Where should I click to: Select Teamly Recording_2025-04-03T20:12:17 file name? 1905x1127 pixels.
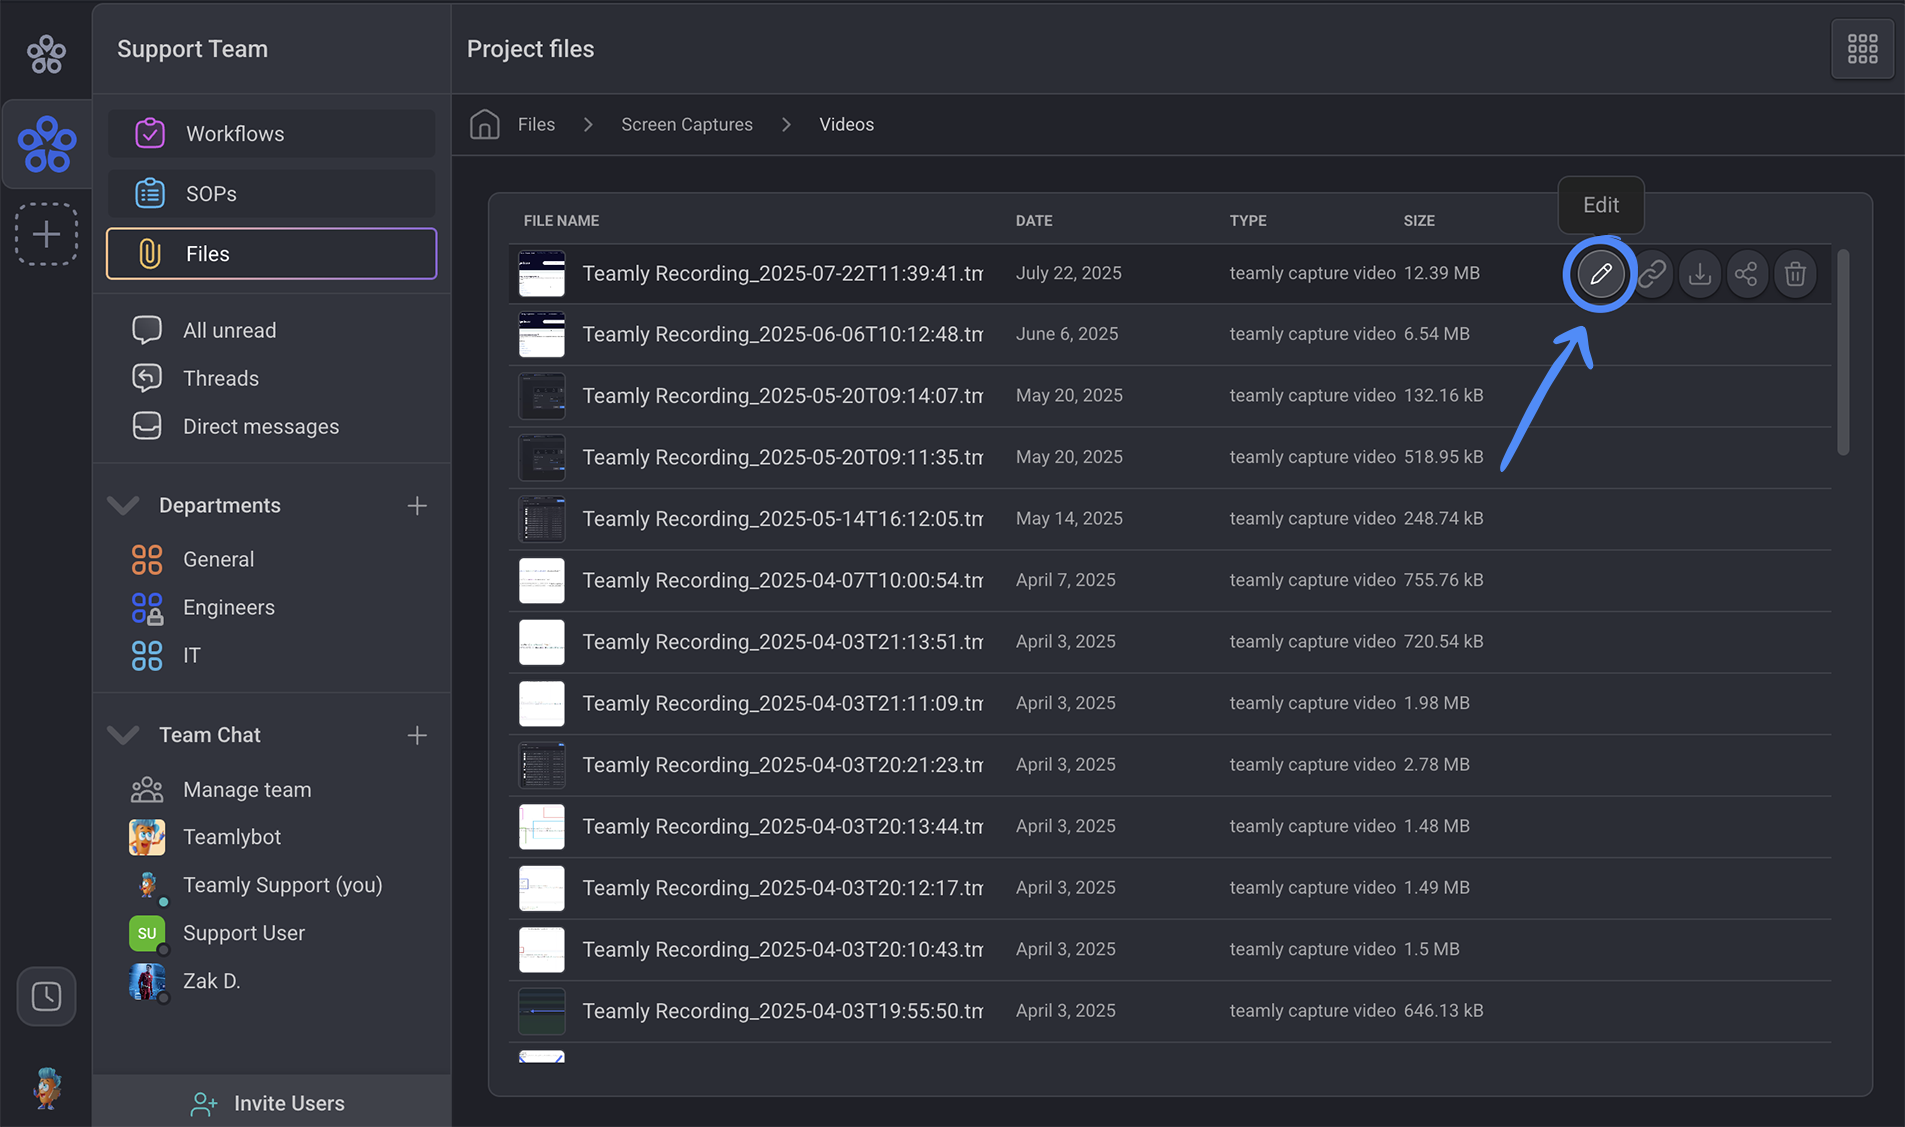click(782, 888)
